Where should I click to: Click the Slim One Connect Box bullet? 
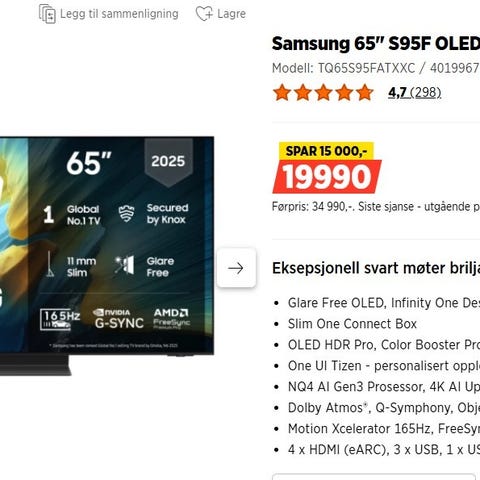pyautogui.click(x=352, y=324)
